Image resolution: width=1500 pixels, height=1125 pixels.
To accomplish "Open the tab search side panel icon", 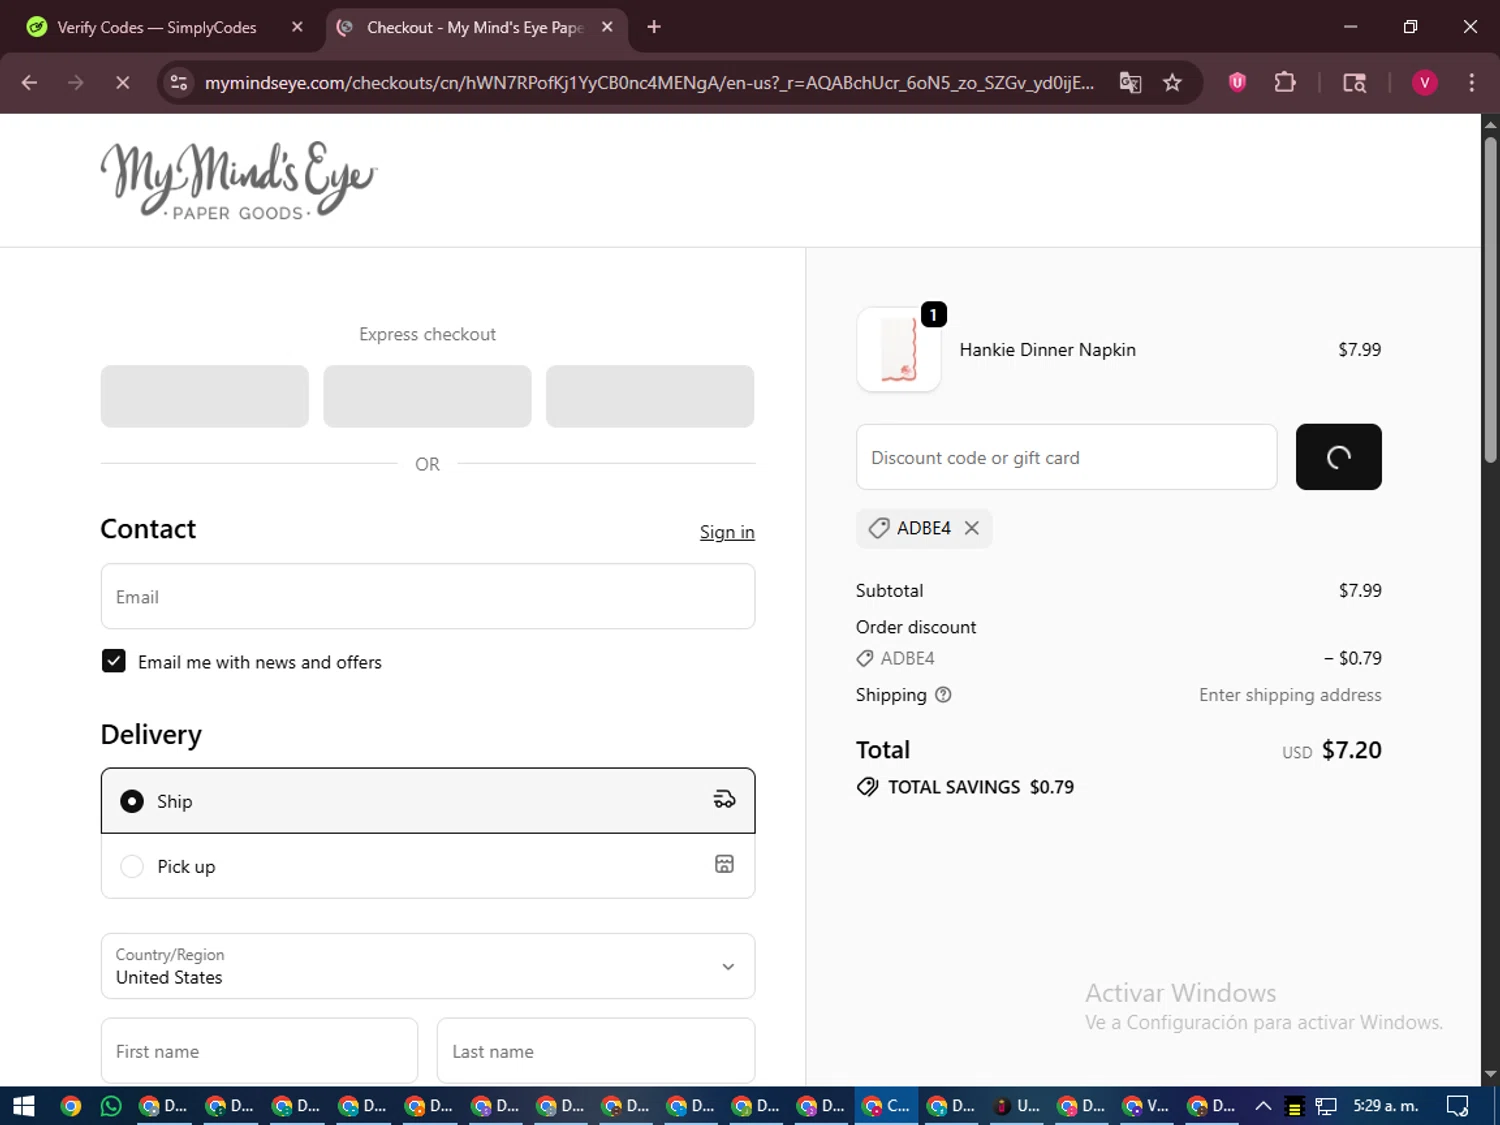I will click(x=1354, y=83).
